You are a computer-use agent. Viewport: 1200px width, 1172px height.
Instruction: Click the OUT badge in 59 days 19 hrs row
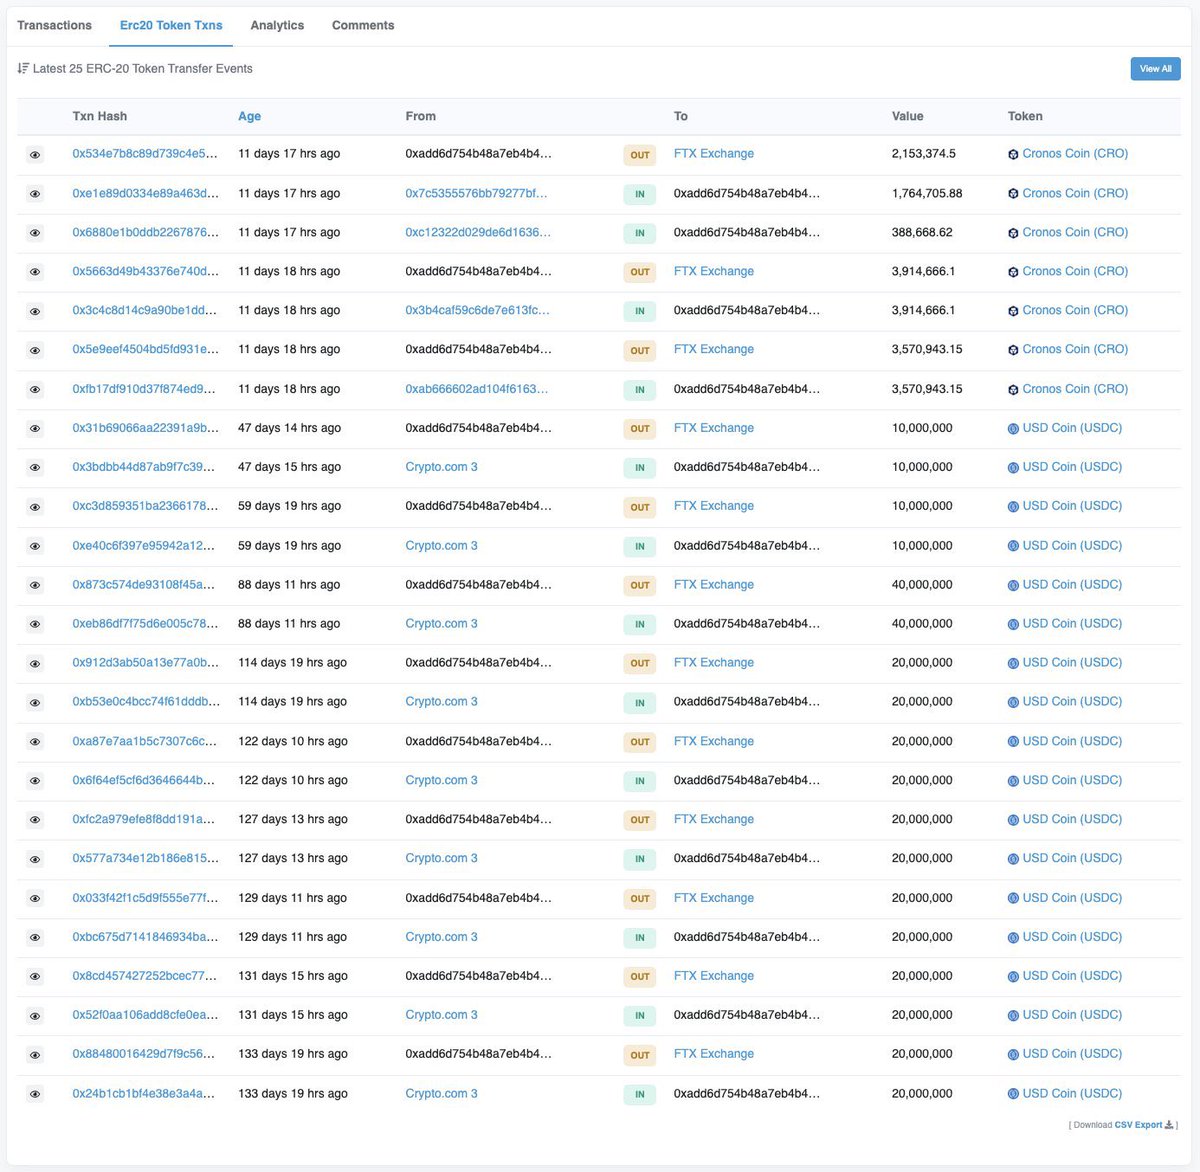[640, 507]
